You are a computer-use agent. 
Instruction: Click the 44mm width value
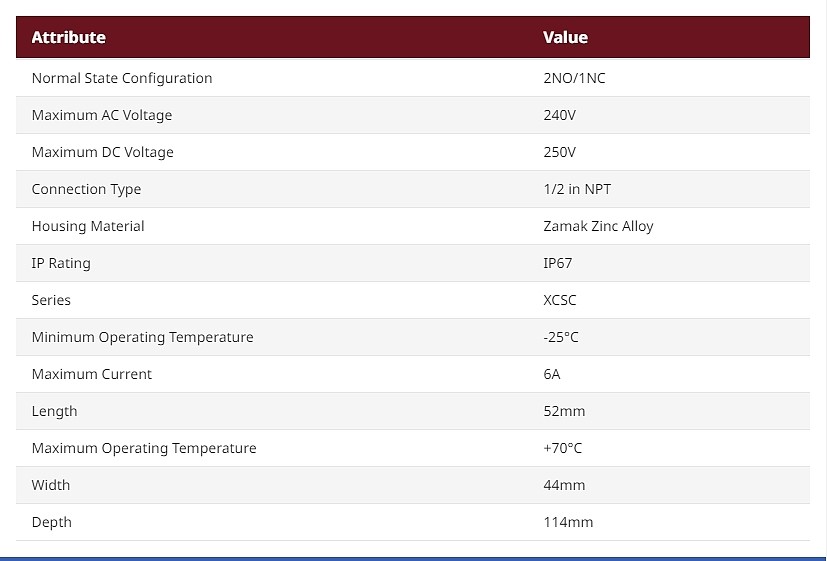coord(564,485)
